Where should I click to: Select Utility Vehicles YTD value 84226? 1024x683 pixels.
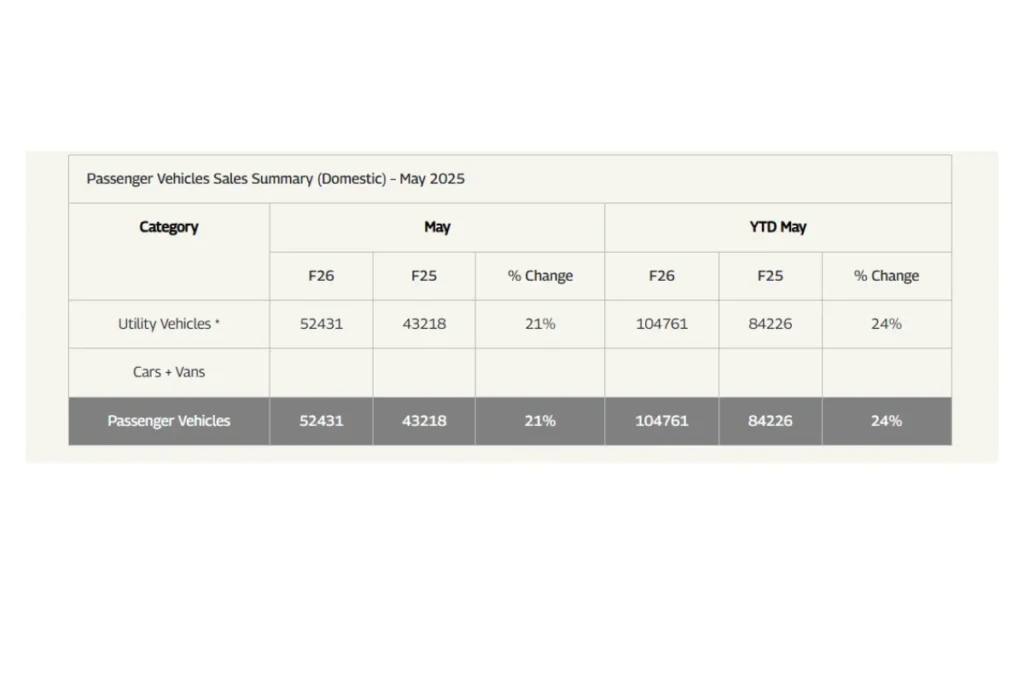point(770,324)
